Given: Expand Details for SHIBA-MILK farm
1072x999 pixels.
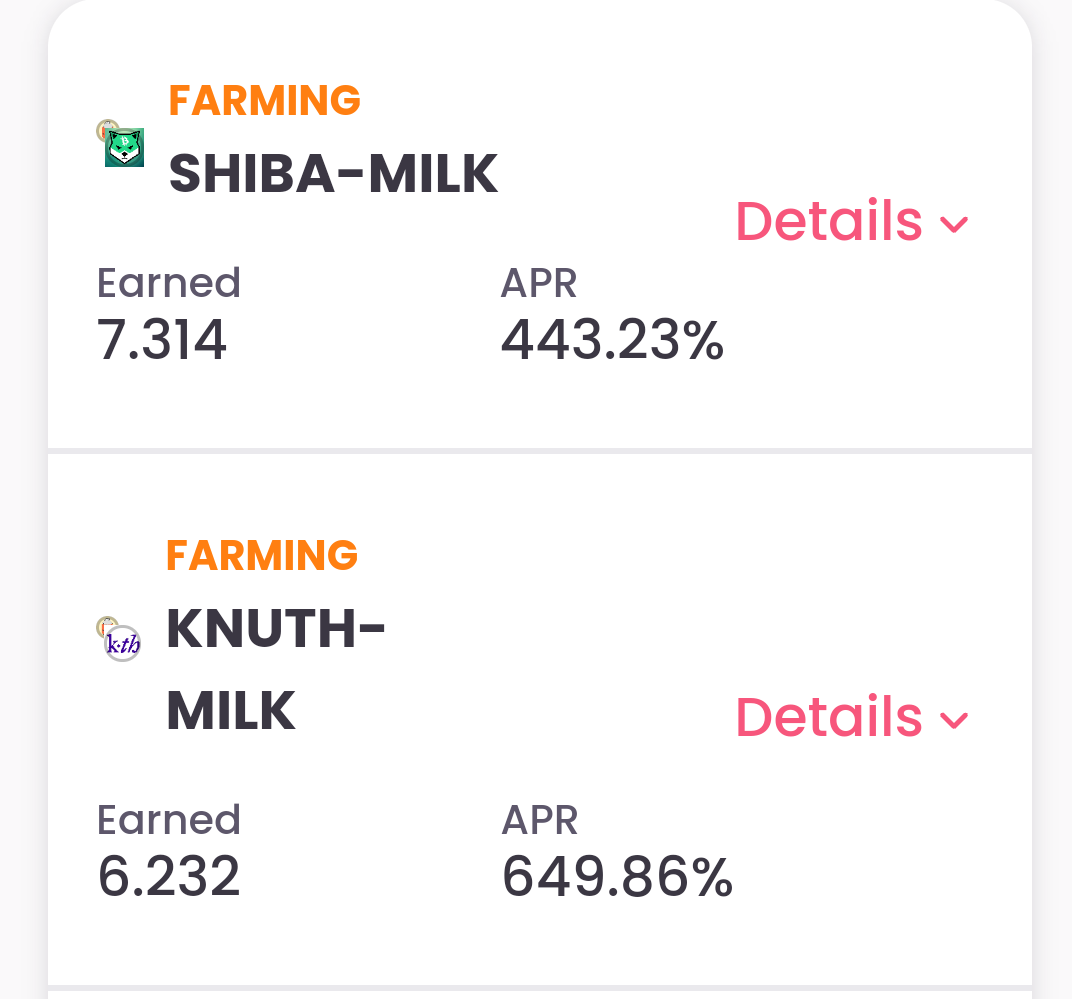Looking at the screenshot, I should click(x=852, y=221).
